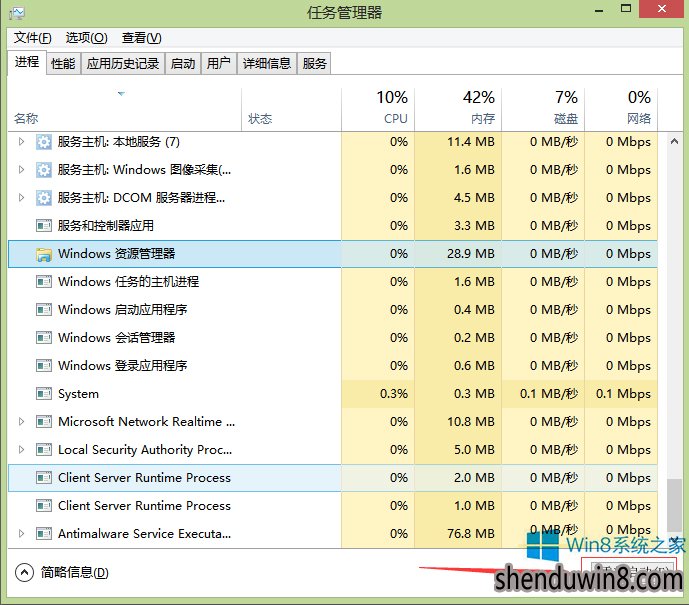Sort by 内存 column header
This screenshot has width=689, height=605.
pyautogui.click(x=458, y=110)
